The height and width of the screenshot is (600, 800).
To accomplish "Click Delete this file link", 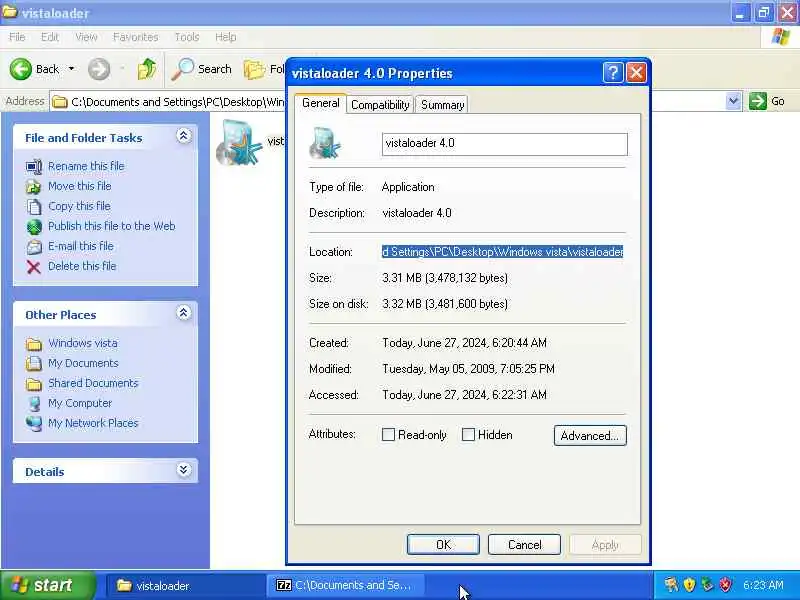I will pos(82,266).
